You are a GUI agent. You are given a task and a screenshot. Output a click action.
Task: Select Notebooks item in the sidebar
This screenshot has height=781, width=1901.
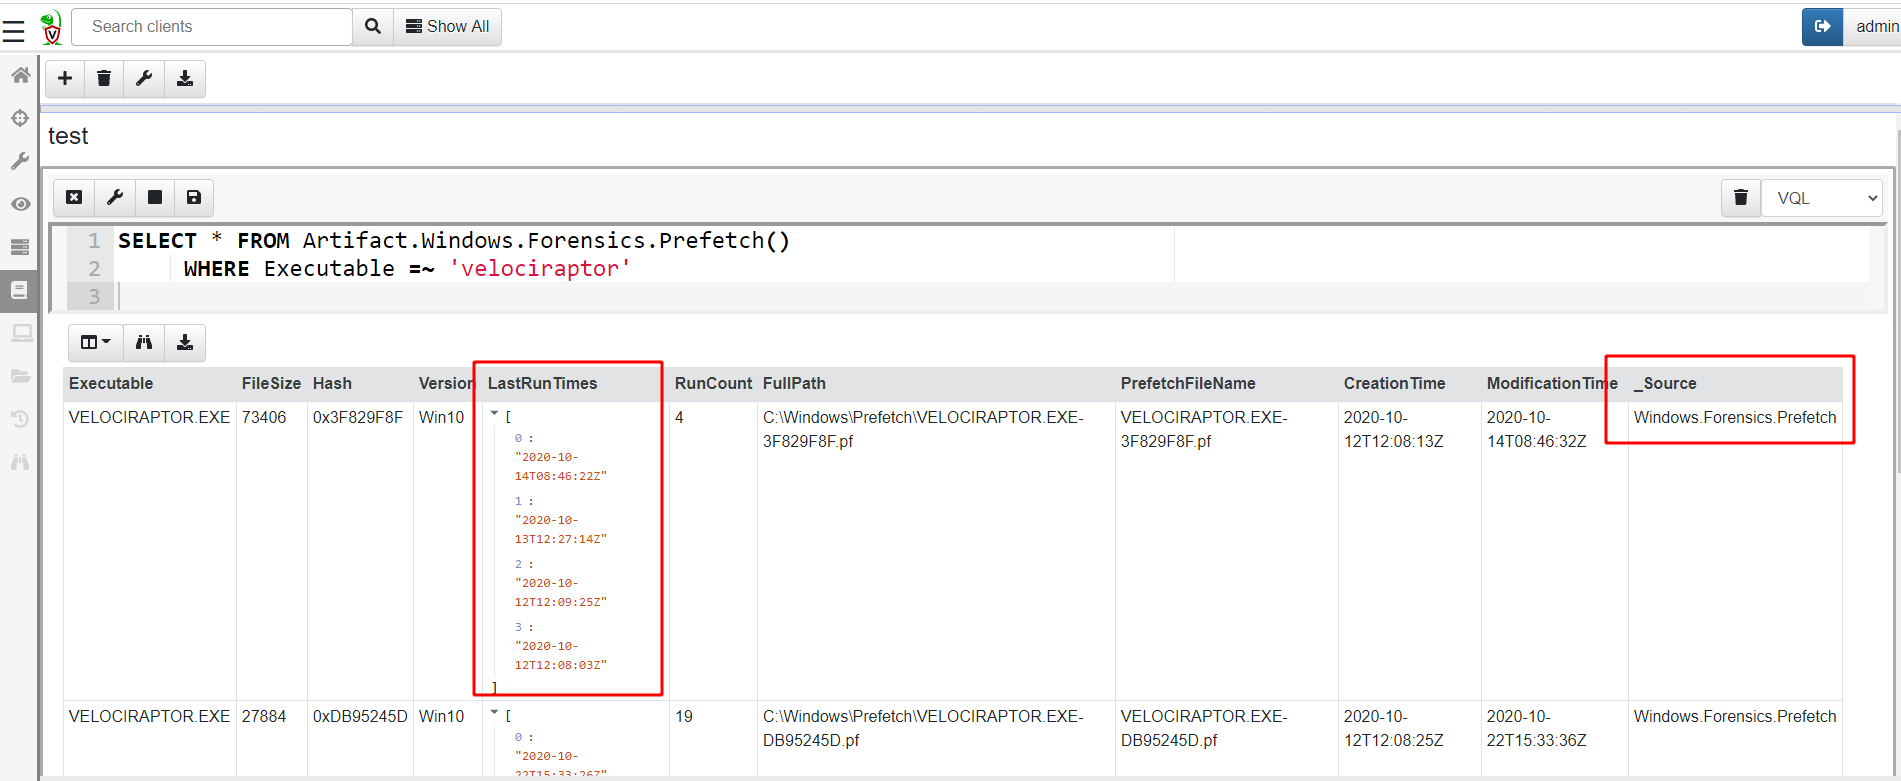[x=20, y=290]
